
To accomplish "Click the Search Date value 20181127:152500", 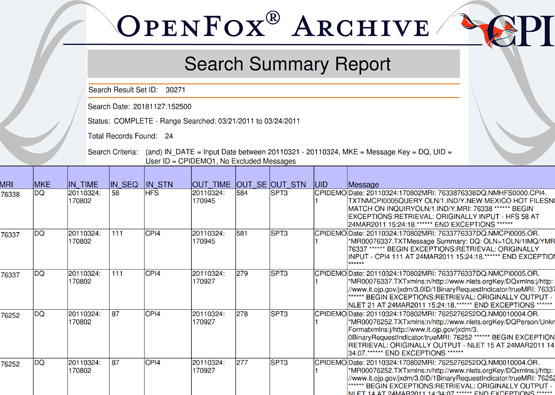I will pyautogui.click(x=162, y=107).
